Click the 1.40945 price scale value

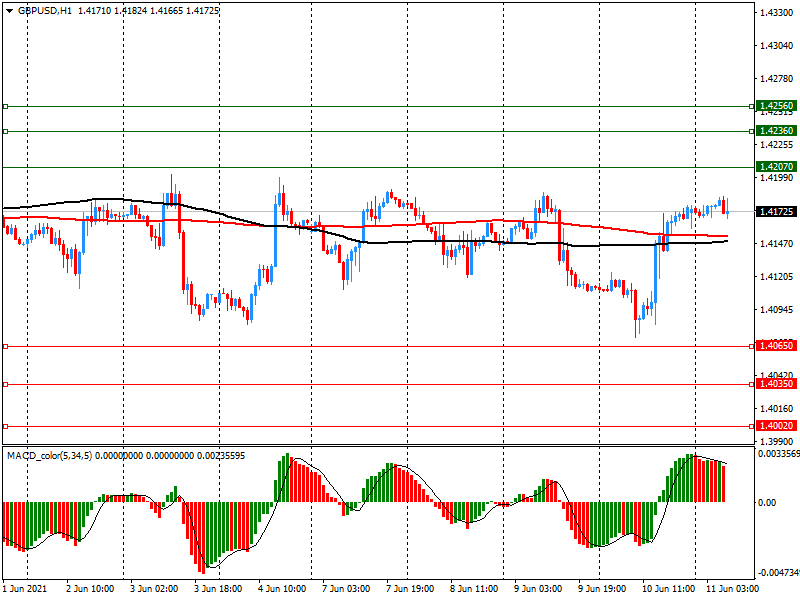click(777, 310)
